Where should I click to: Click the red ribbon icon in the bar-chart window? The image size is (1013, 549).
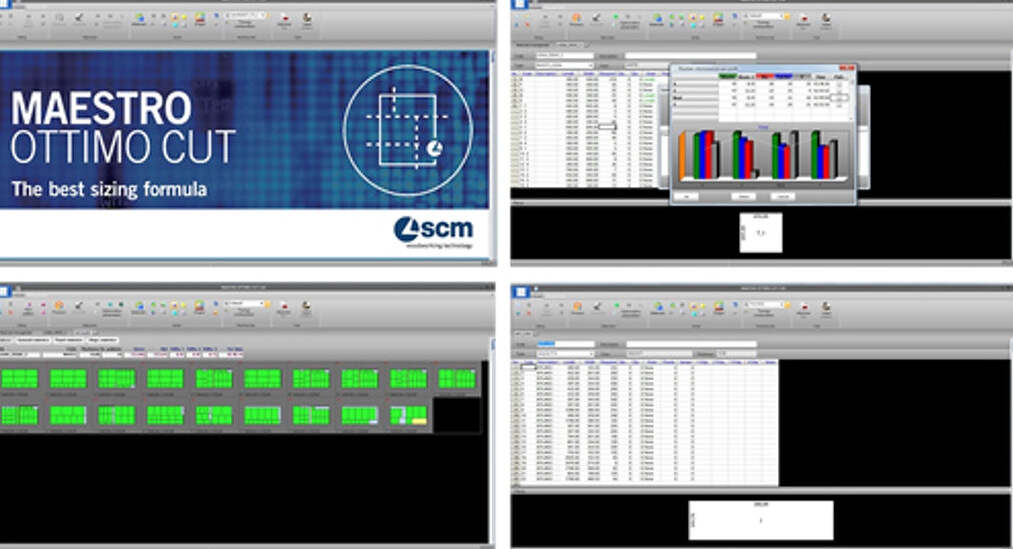804,19
